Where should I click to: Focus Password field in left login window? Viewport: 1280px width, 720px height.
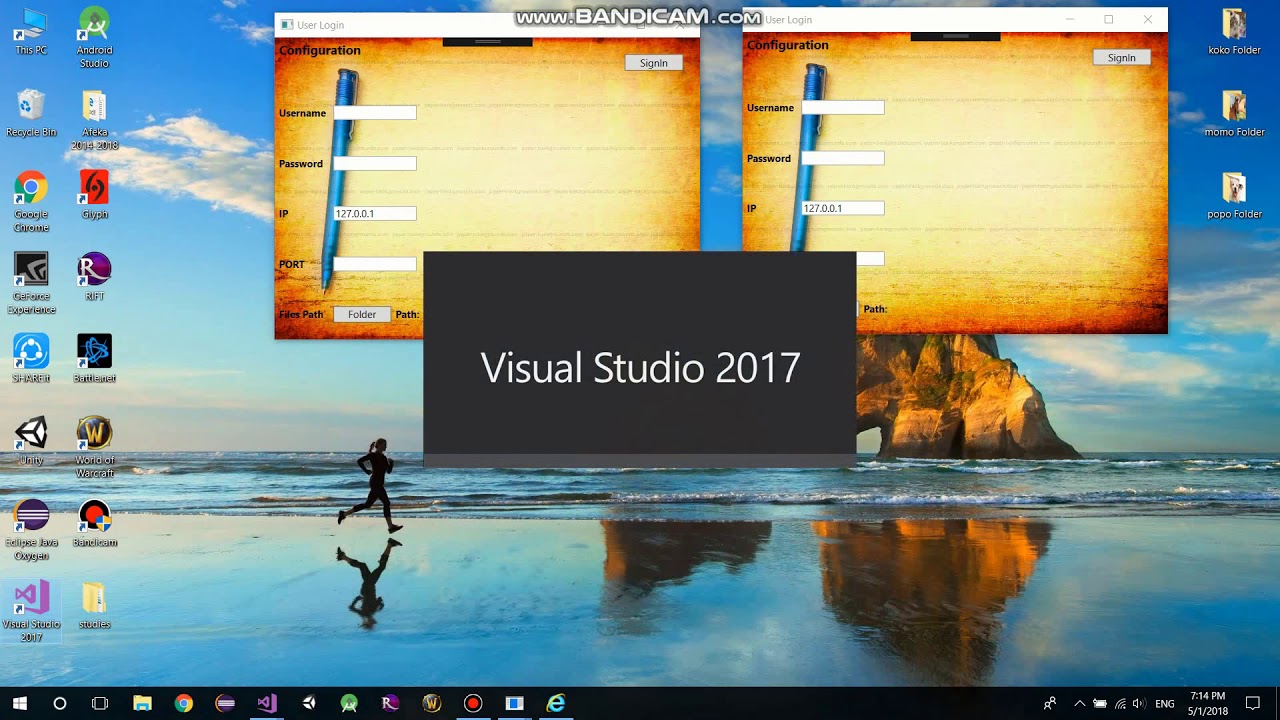[375, 163]
